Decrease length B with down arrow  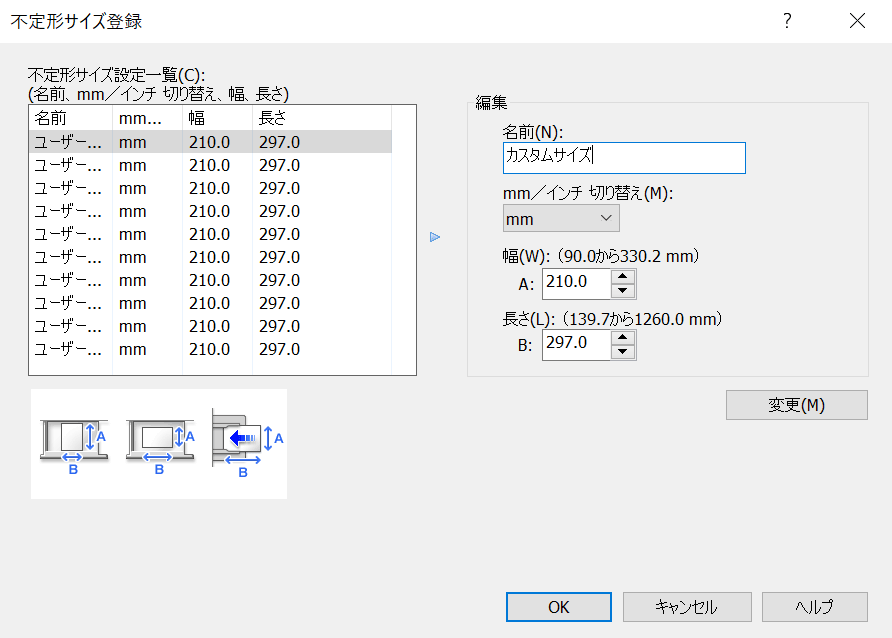[x=624, y=351]
